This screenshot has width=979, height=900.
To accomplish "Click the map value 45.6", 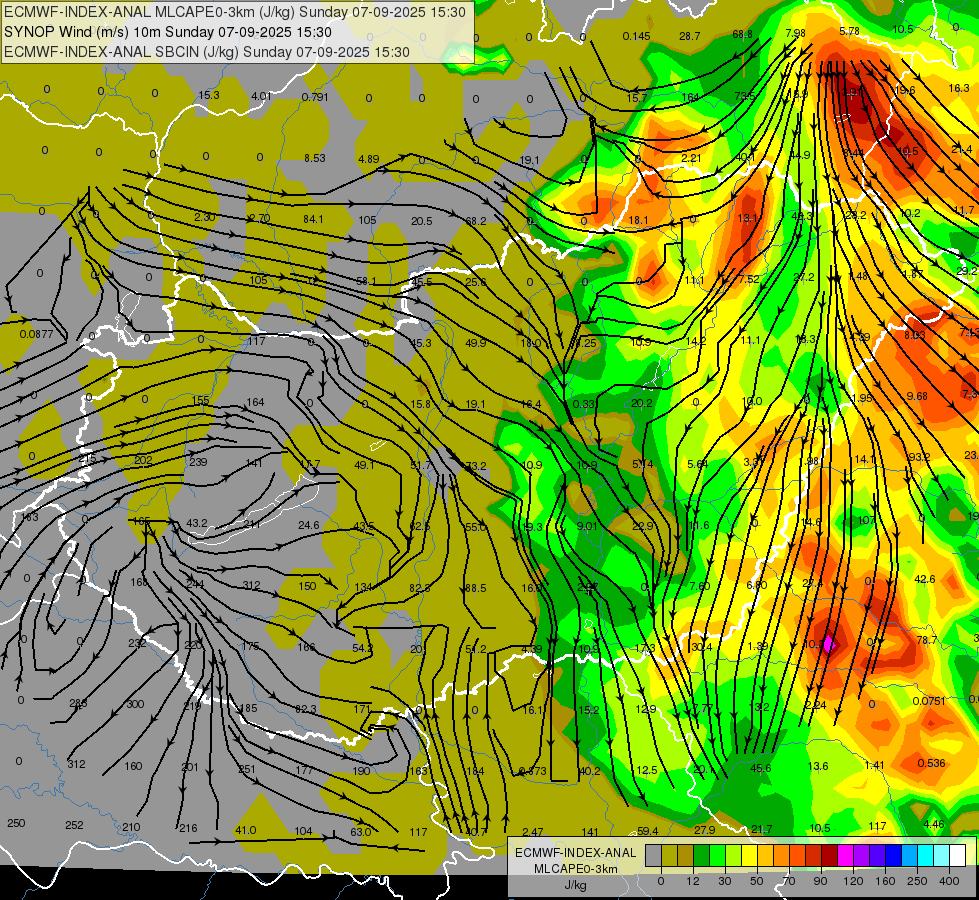I will [760, 768].
